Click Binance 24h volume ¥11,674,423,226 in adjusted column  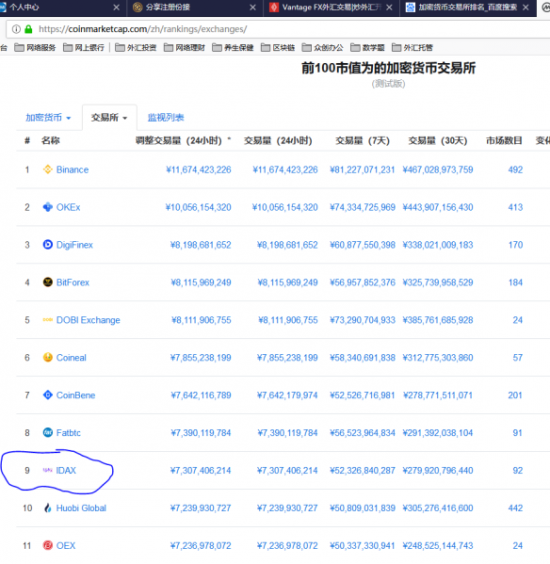[199, 169]
